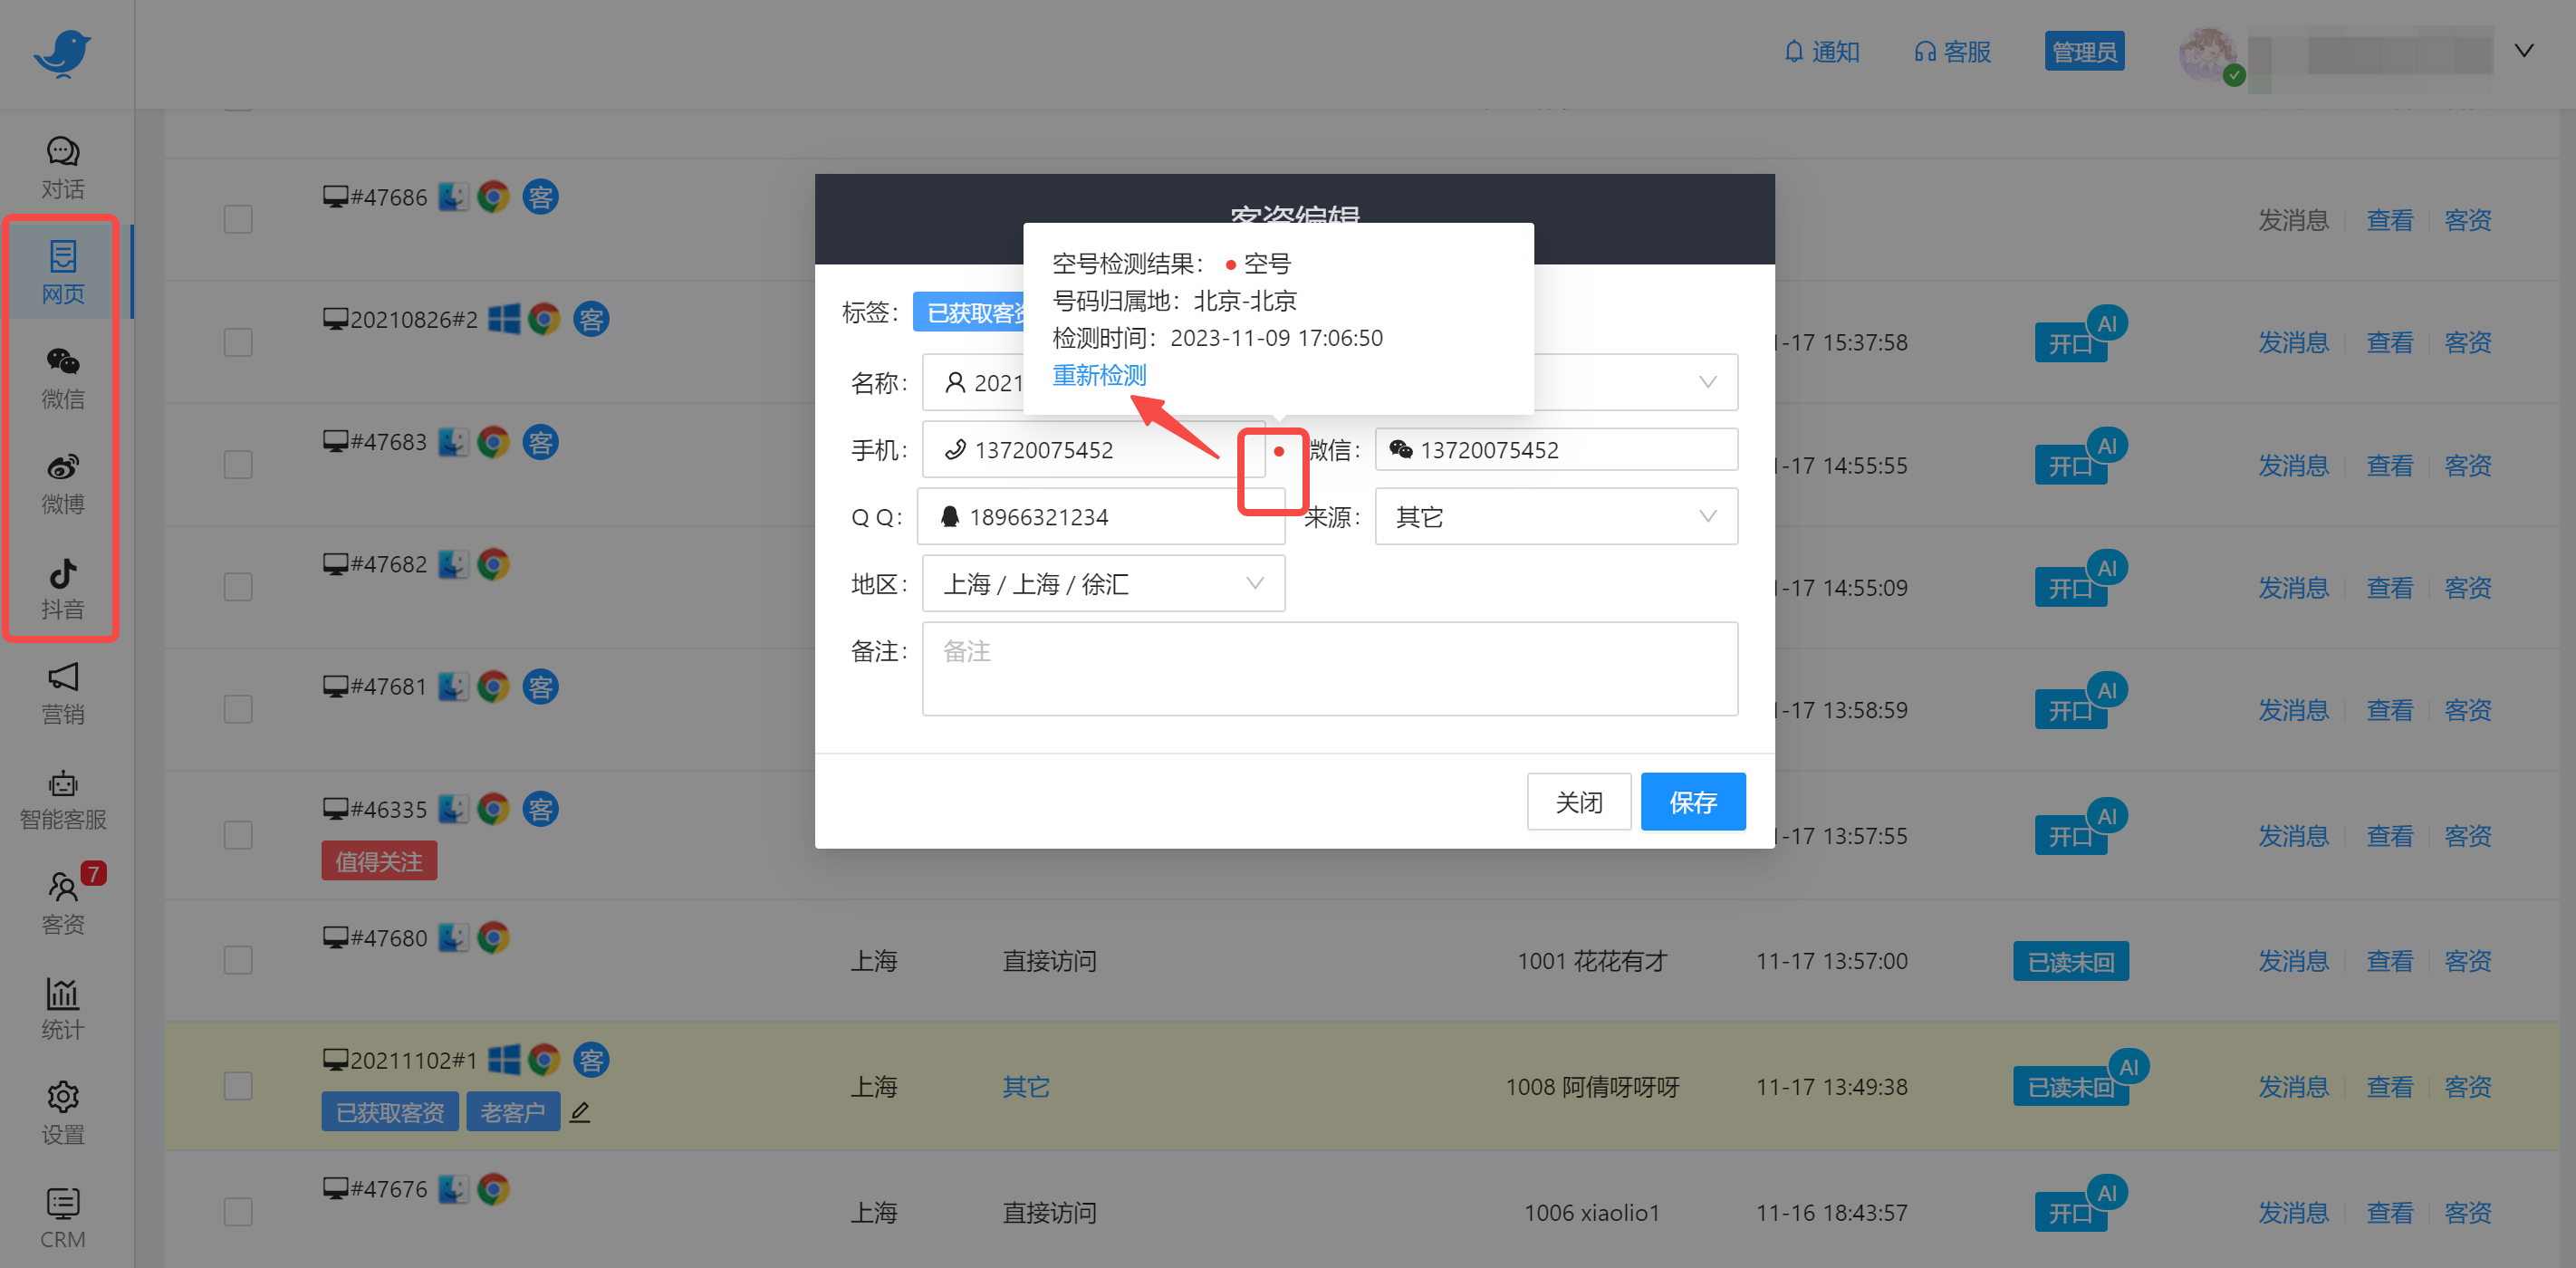Select the checkbox for visitor #47680
This screenshot has width=2576, height=1268.
click(x=238, y=959)
